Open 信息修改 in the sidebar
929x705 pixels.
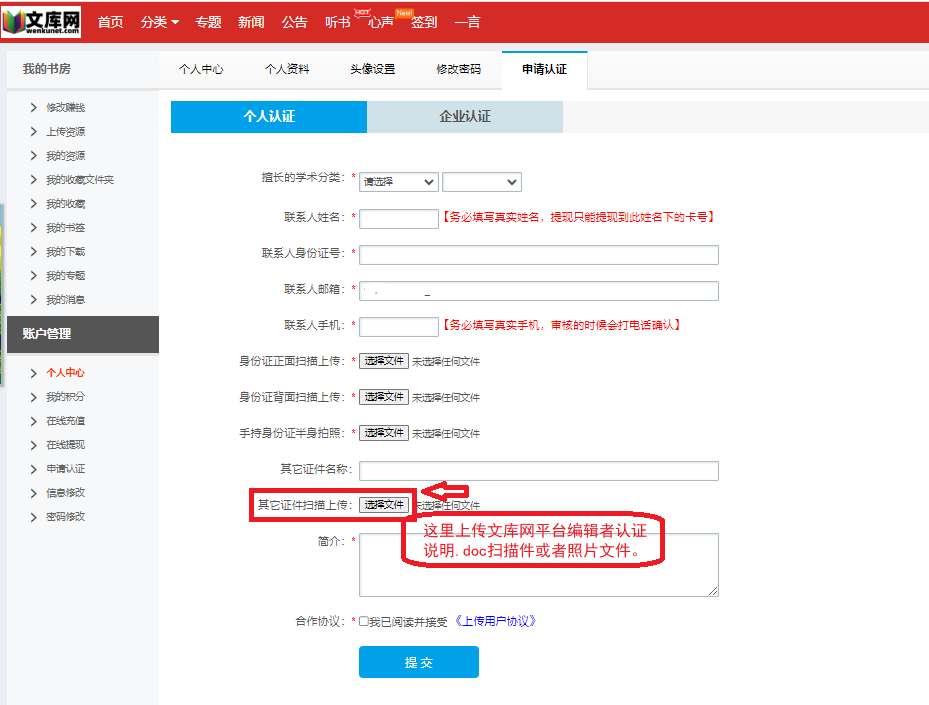click(x=66, y=492)
